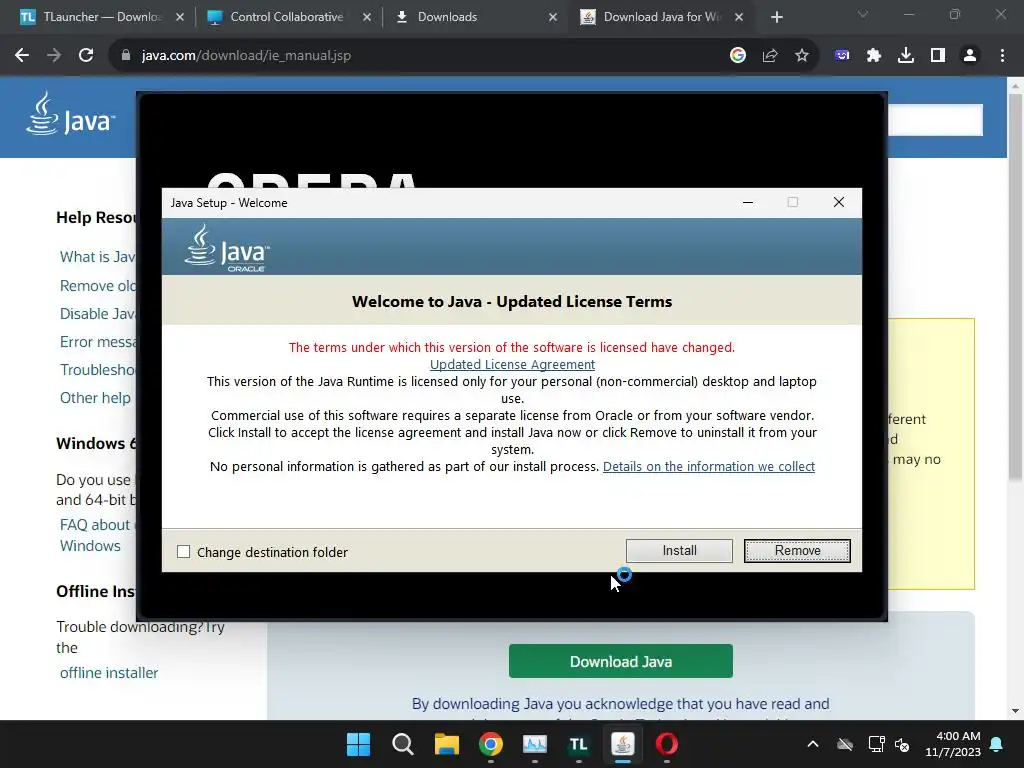Open the taskbar clock and date
Image resolution: width=1024 pixels, height=768 pixels.
point(953,744)
